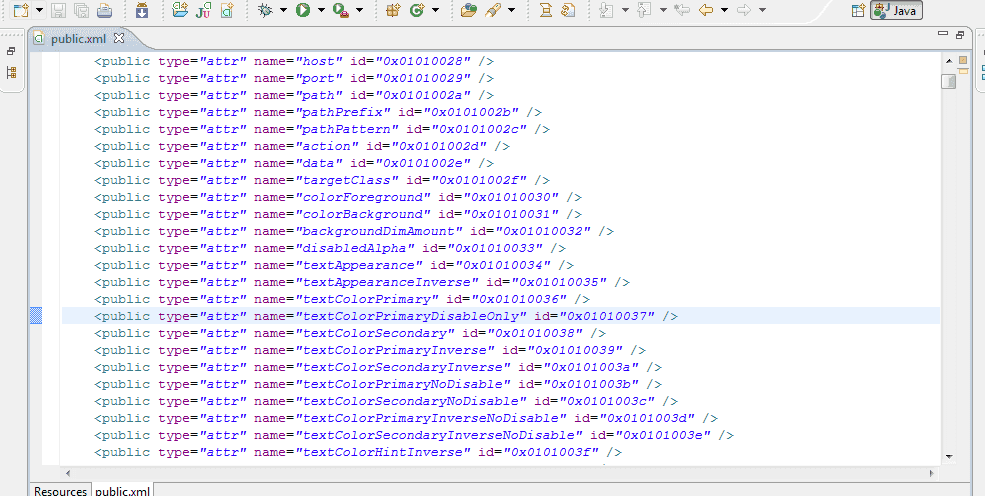Click the horizontal scrollbar right arrow
This screenshot has height=496, width=985.
click(932, 473)
